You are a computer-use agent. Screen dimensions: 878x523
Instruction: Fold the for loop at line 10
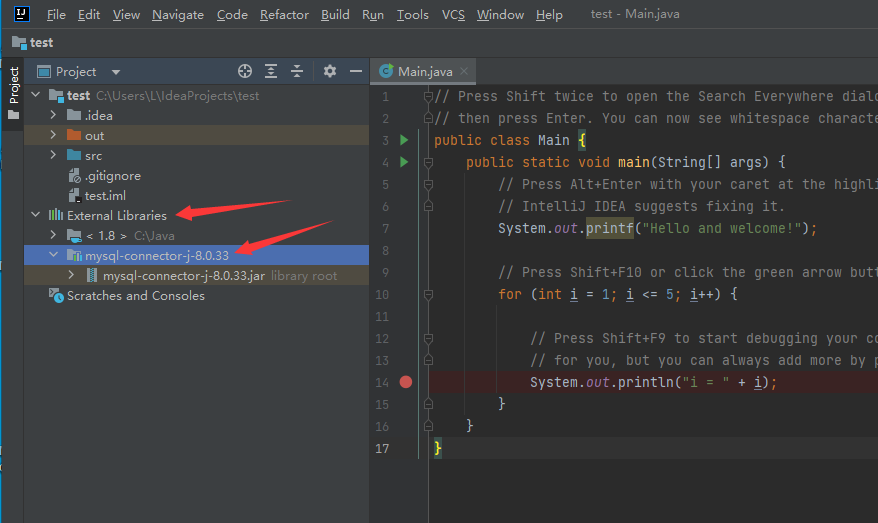pos(428,294)
